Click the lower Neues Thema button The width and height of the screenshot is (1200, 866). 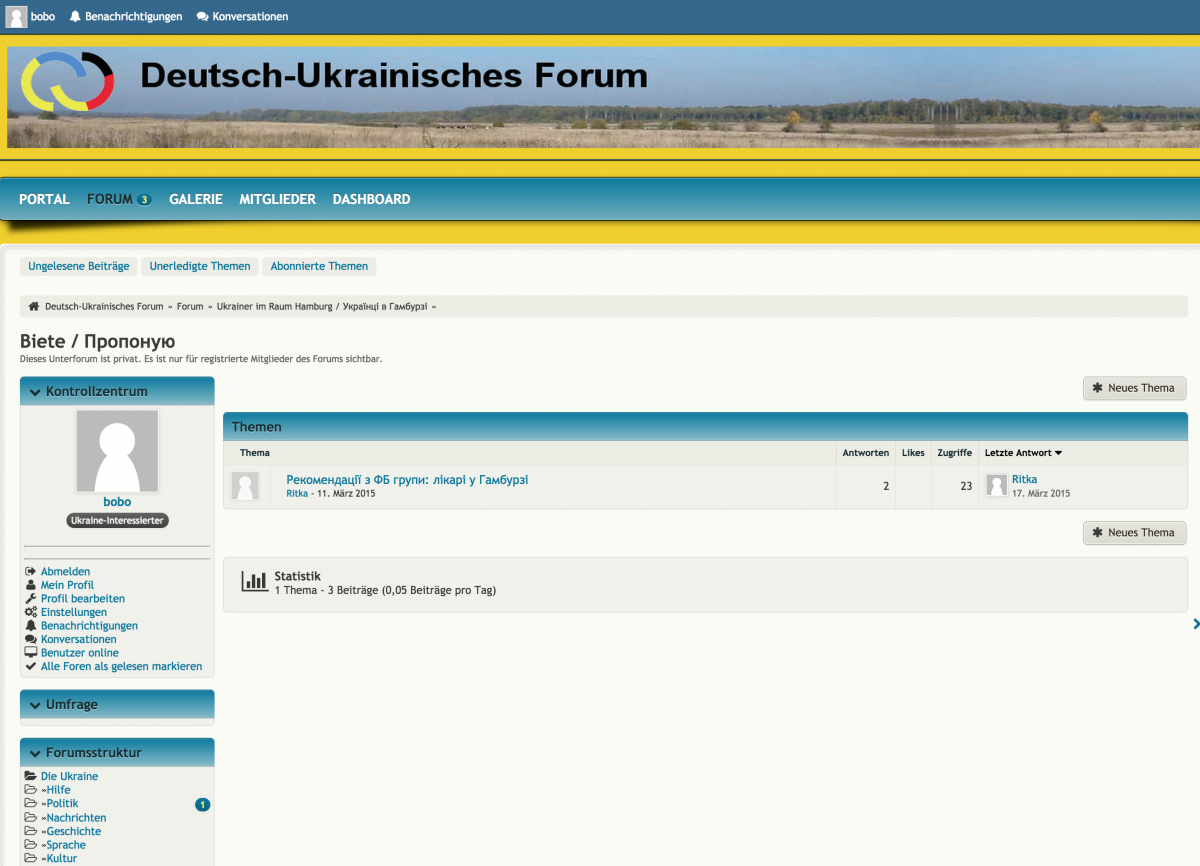click(1135, 533)
